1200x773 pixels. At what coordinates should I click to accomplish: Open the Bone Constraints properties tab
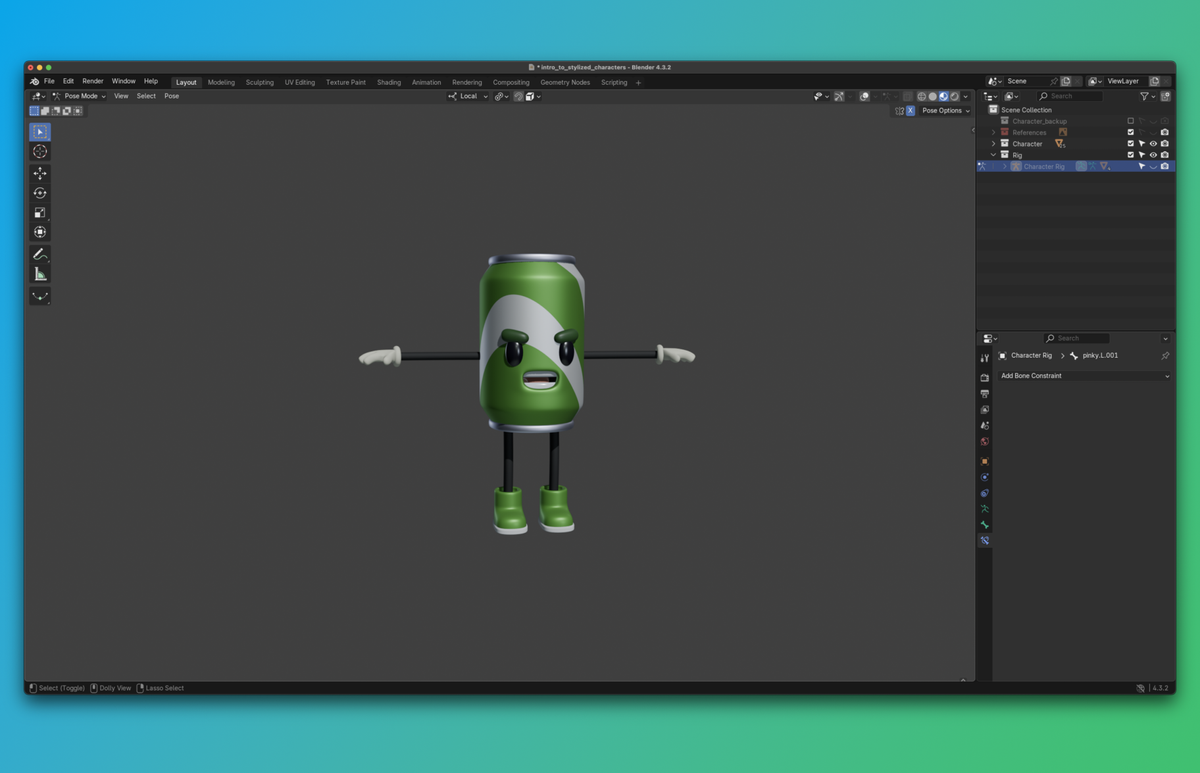[985, 541]
